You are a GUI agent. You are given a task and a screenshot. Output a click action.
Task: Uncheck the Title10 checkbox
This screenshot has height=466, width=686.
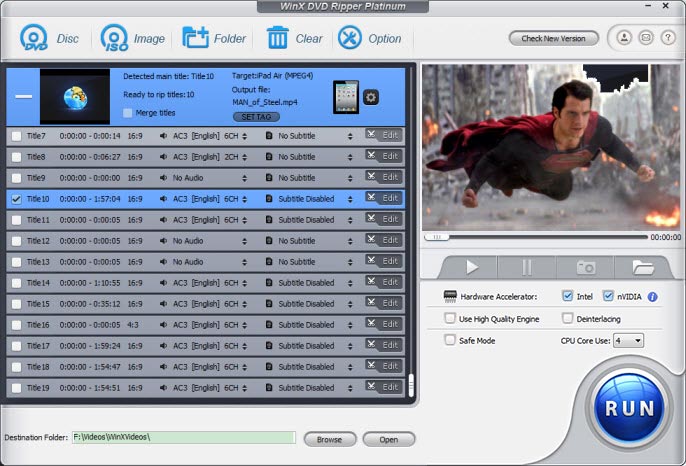click(x=16, y=199)
